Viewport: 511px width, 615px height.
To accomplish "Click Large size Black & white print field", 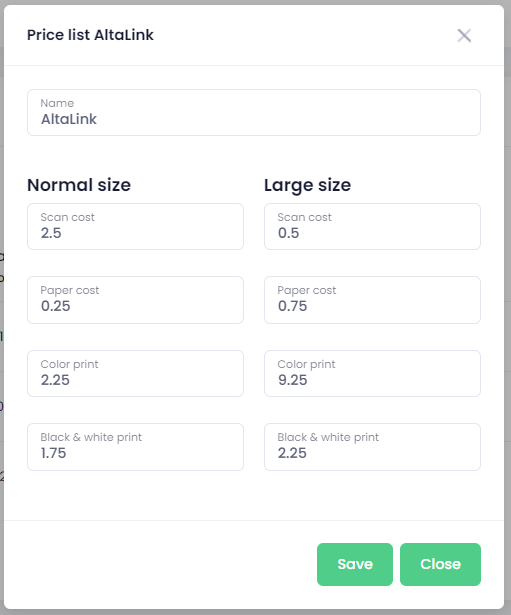I will click(x=372, y=447).
